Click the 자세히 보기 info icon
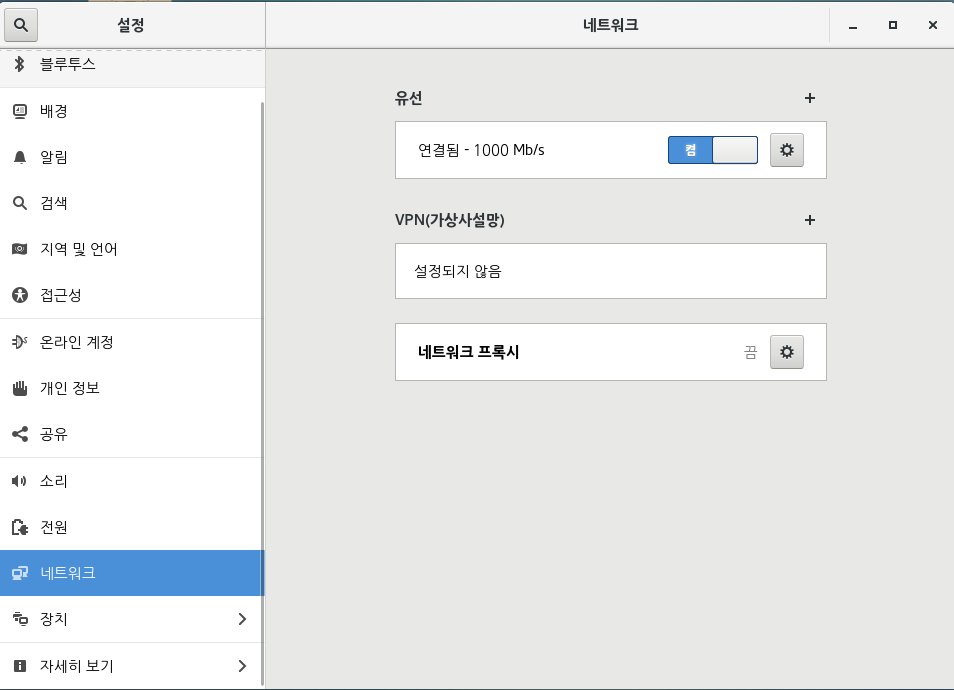Viewport: 954px width, 690px height. [x=19, y=666]
